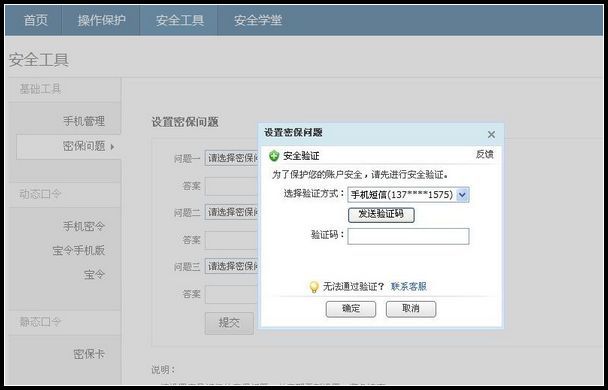Switch to the 操作保护 tab
Viewport: 608px width, 390px height.
click(x=101, y=20)
